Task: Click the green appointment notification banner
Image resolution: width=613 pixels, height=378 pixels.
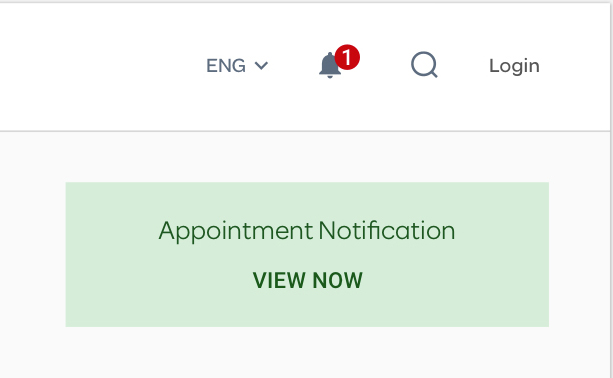Action: (x=307, y=254)
